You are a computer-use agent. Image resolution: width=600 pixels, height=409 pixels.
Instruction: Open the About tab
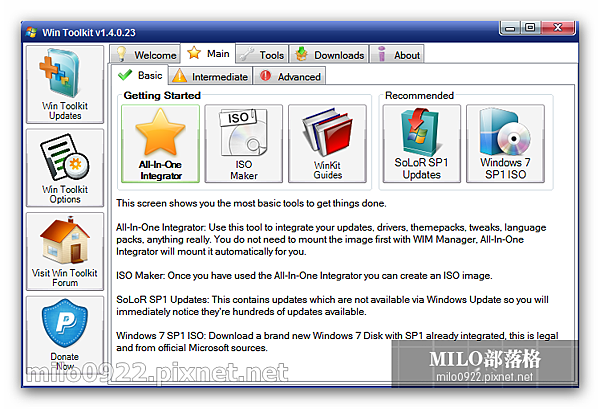click(x=397, y=55)
